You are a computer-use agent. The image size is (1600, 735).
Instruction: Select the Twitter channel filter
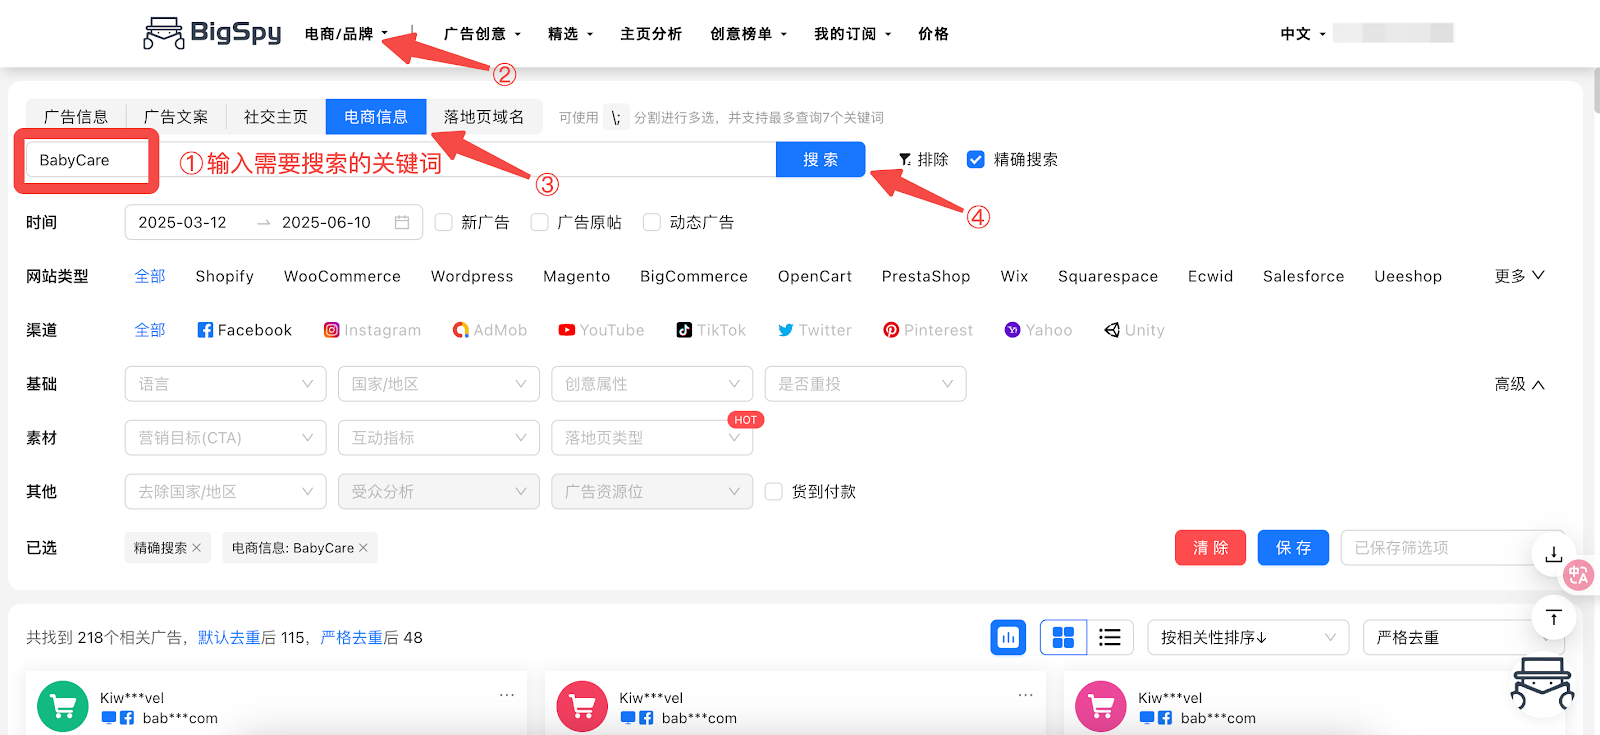(814, 330)
